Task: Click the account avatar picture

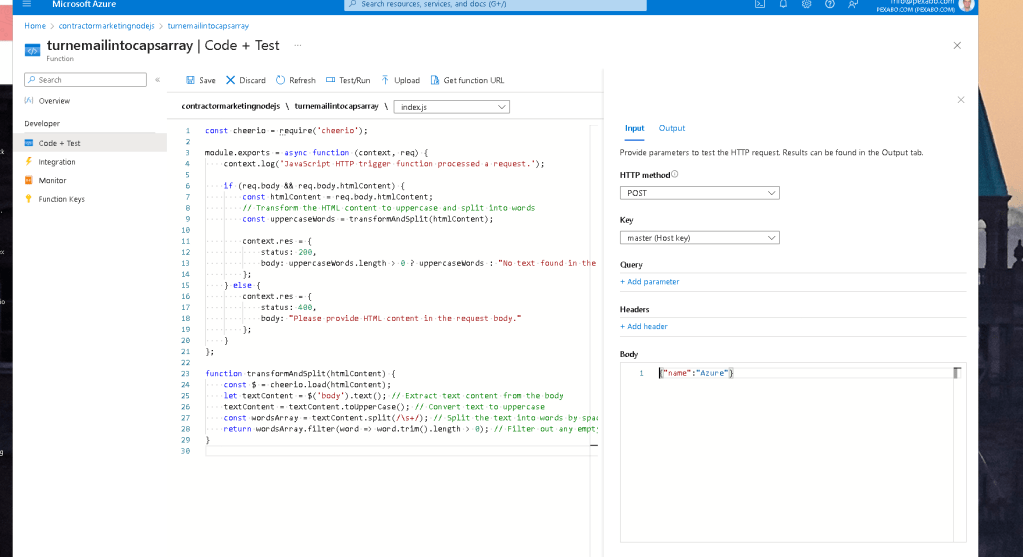Action: 967,5
